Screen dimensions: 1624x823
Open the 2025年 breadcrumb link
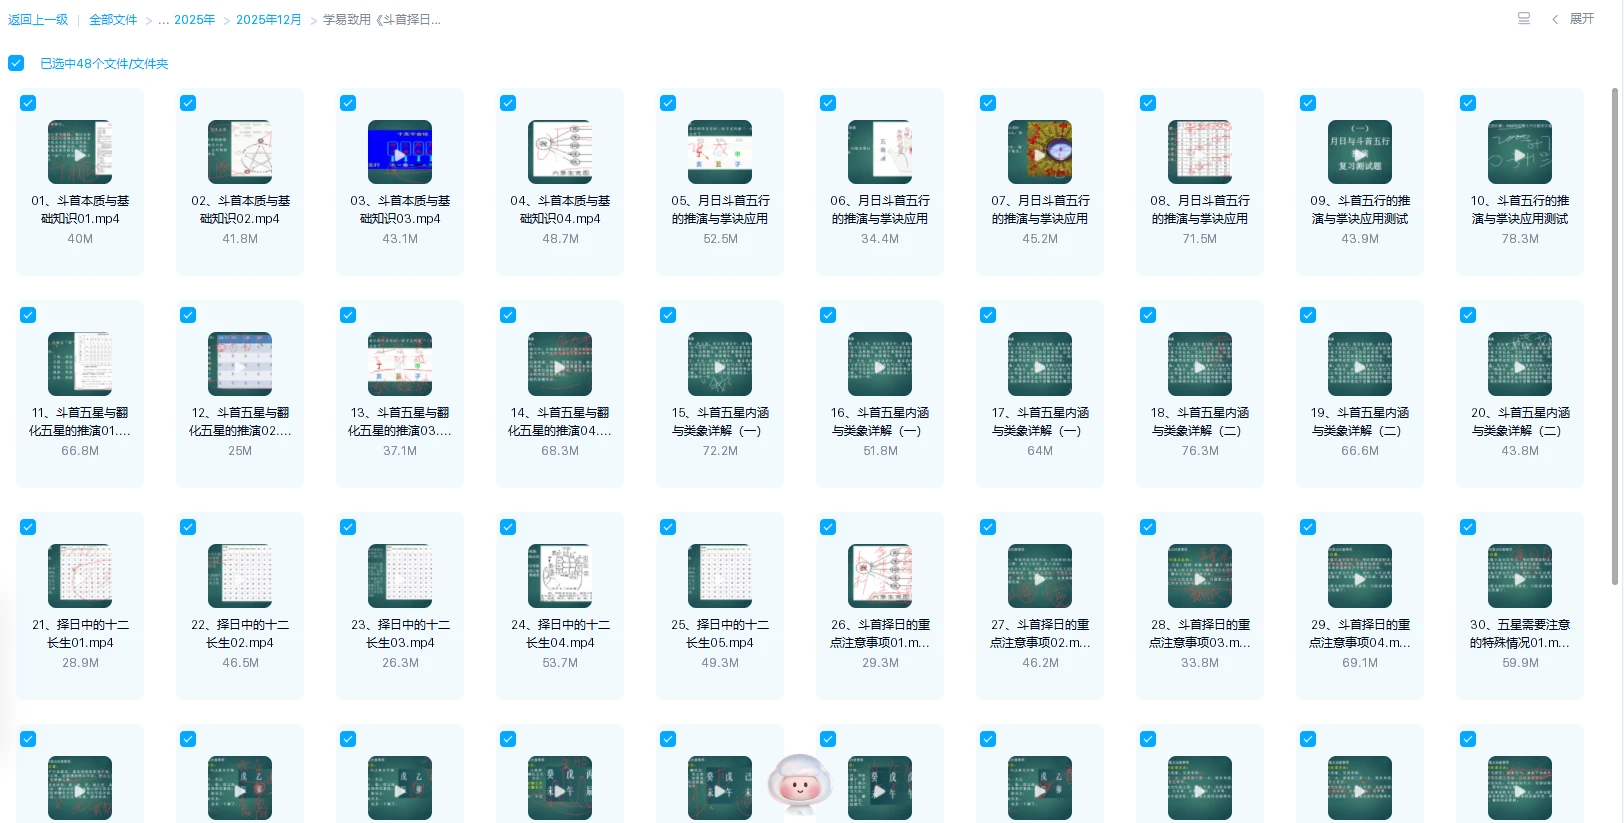click(x=194, y=20)
